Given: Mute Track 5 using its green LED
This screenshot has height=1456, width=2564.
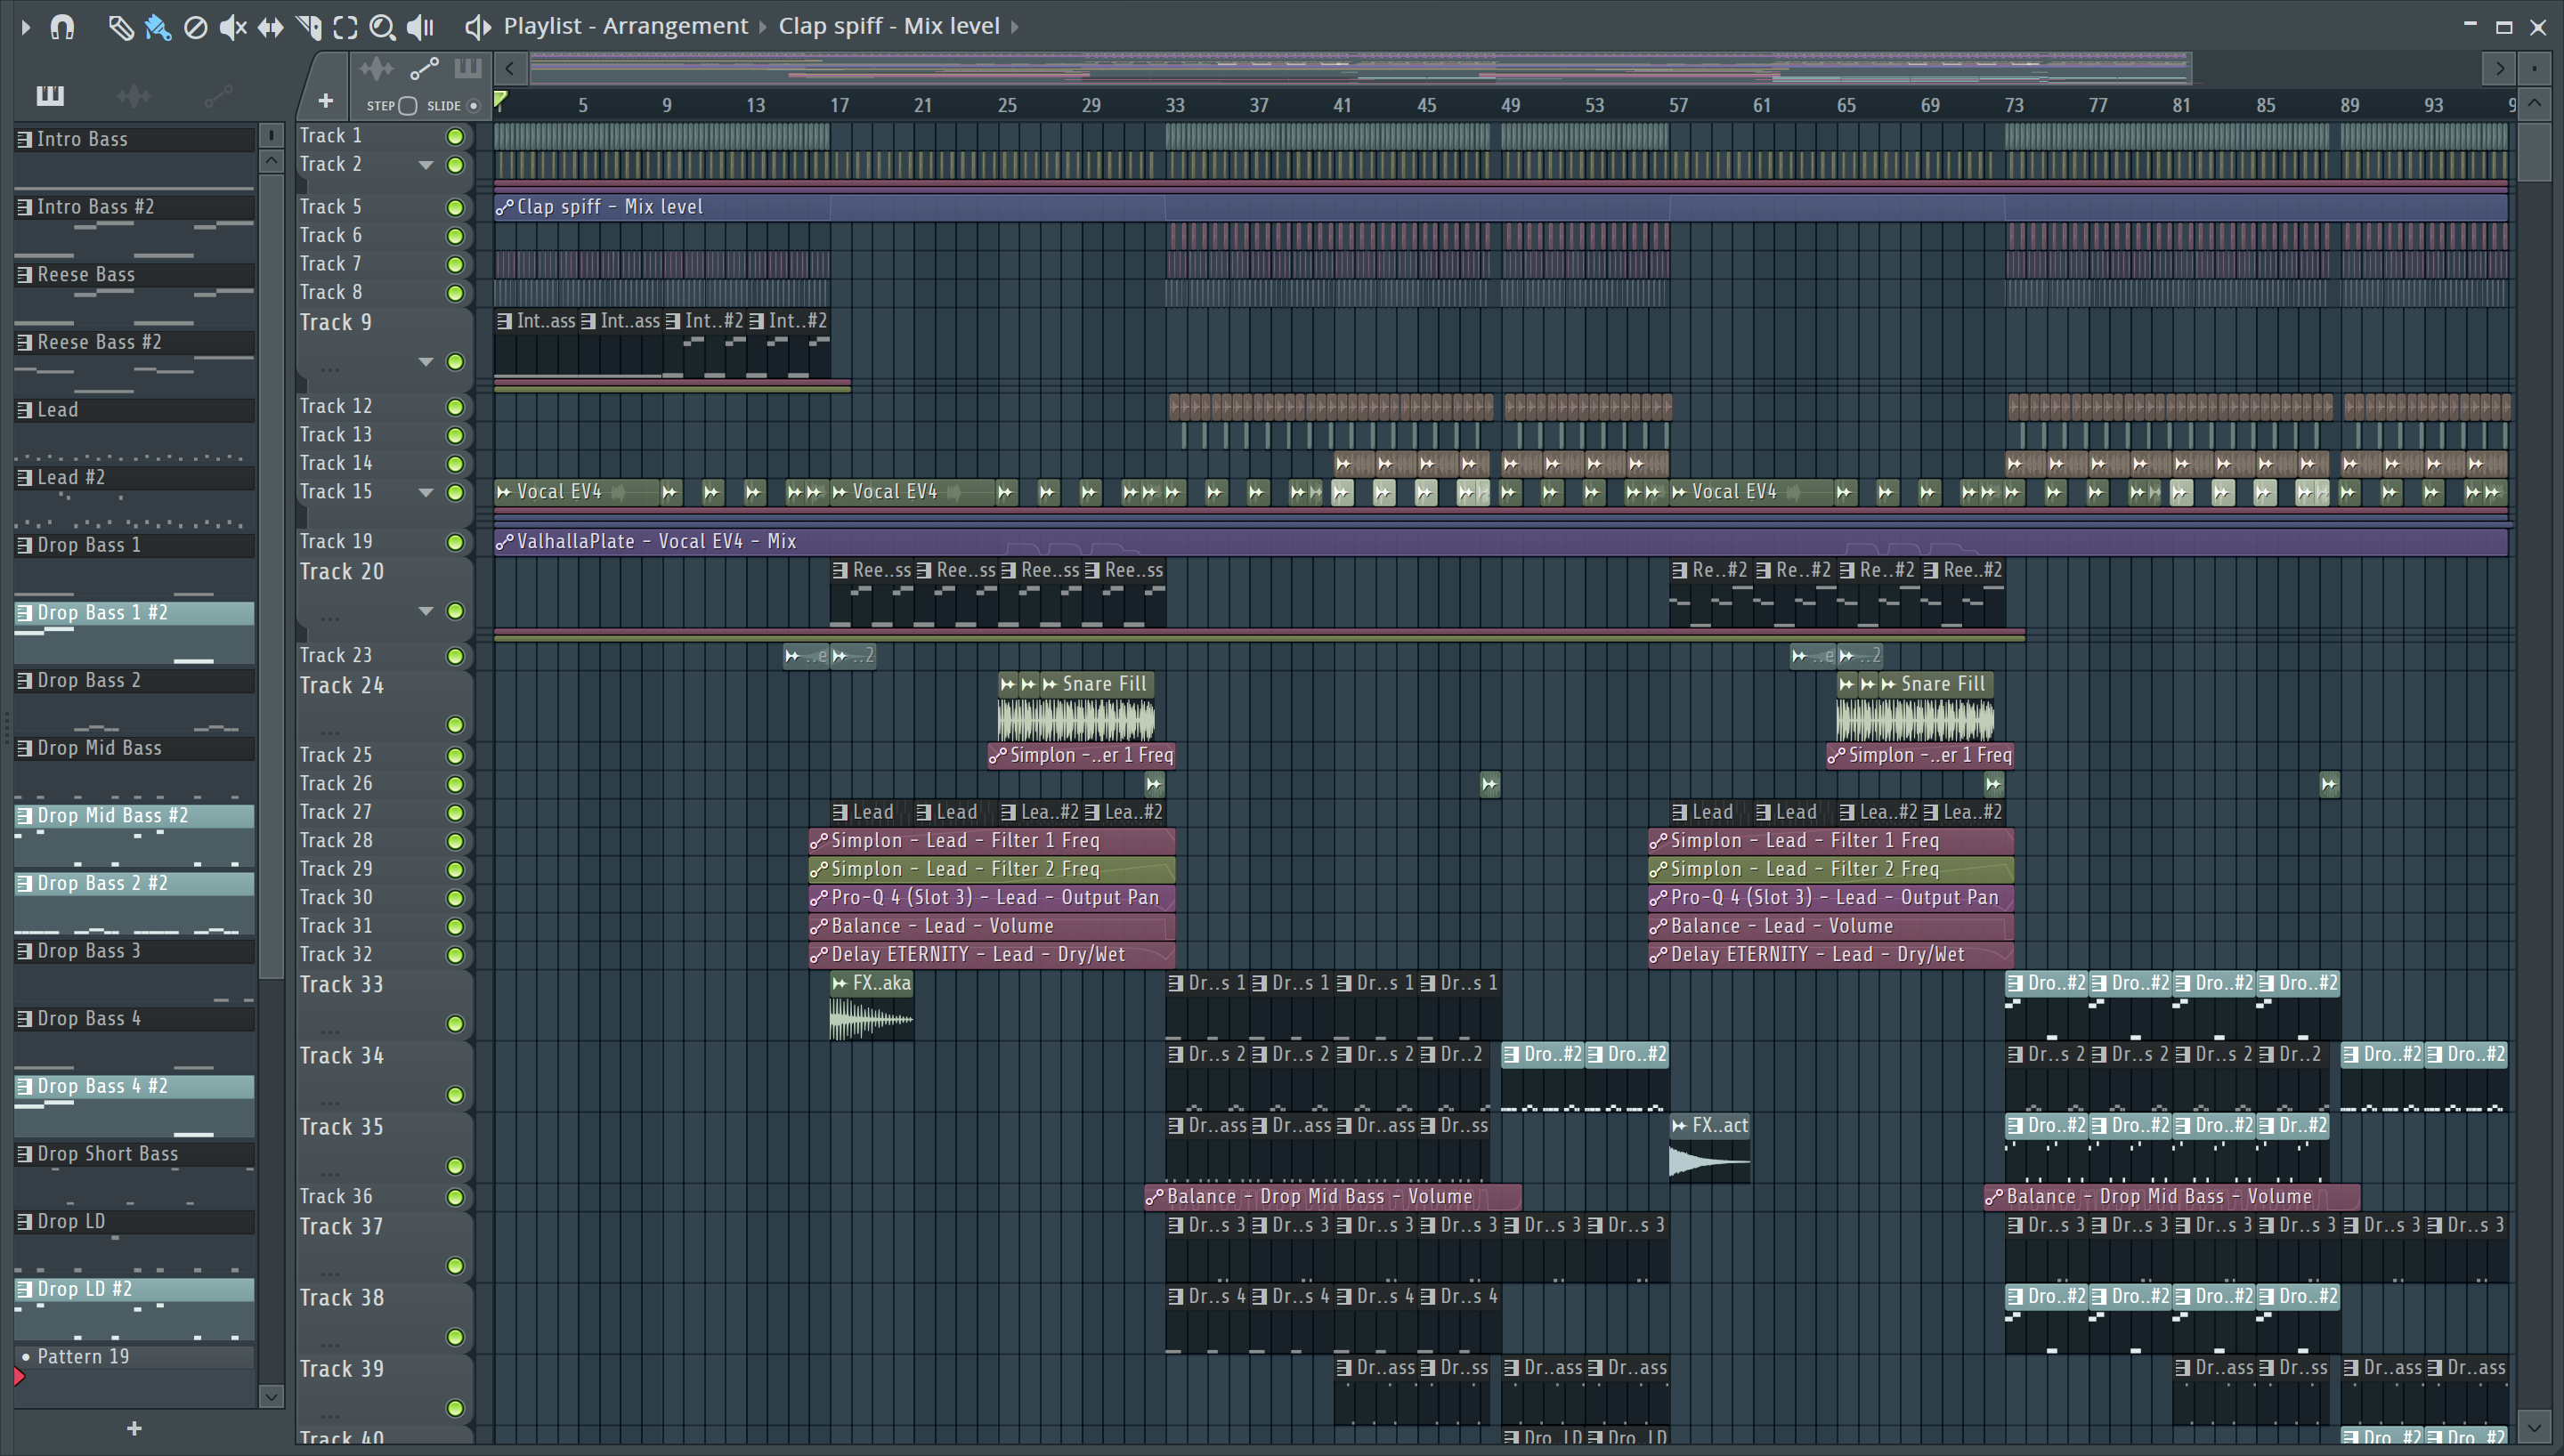Looking at the screenshot, I should (x=455, y=208).
